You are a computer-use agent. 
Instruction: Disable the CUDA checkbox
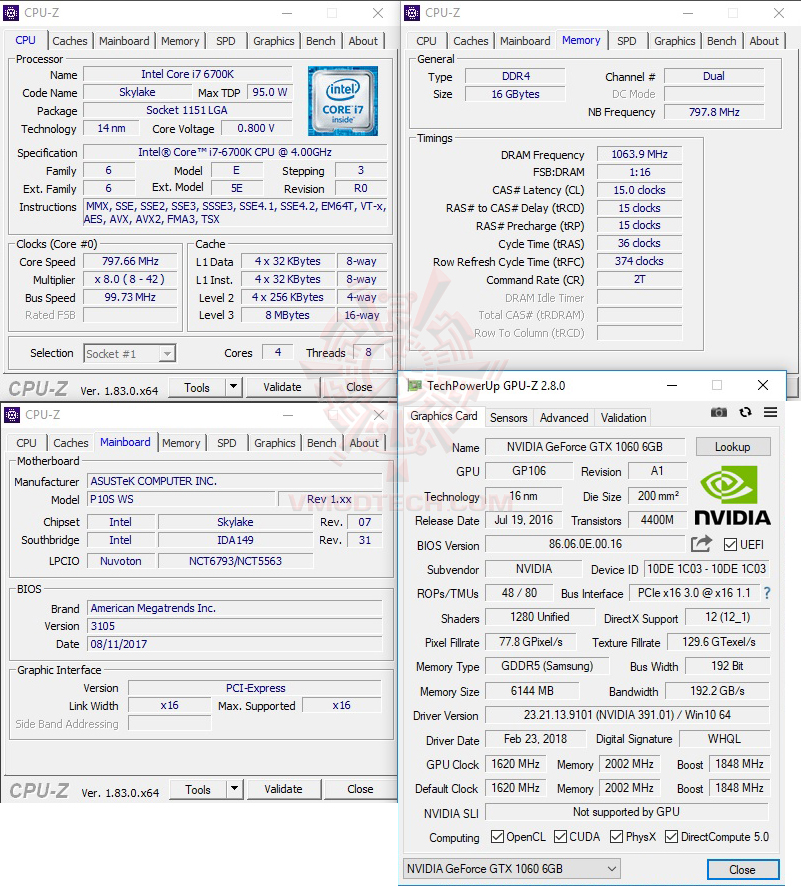point(561,837)
